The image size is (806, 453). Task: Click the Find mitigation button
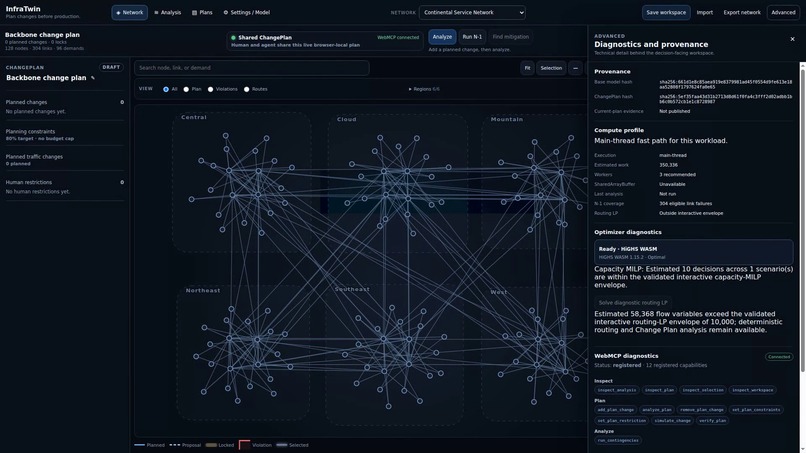(510, 37)
